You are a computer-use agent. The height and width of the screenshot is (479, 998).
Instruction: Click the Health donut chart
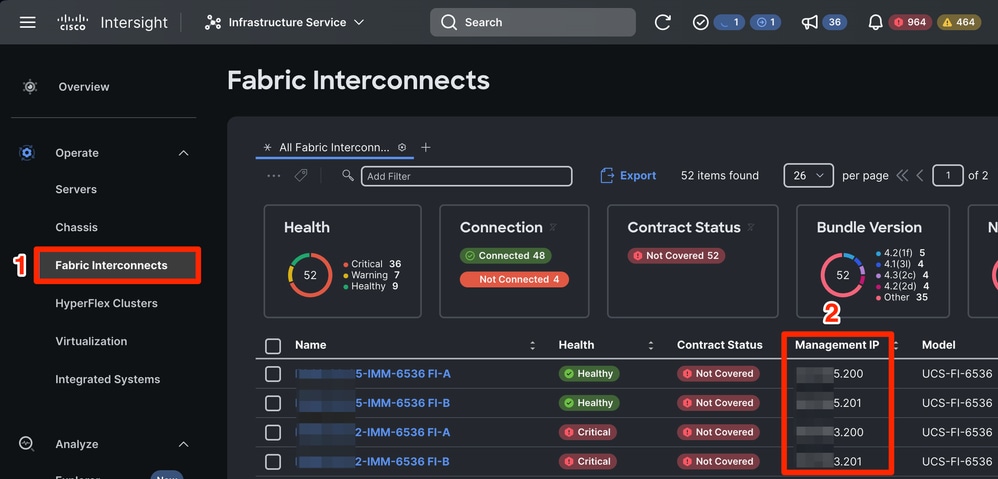(310, 275)
